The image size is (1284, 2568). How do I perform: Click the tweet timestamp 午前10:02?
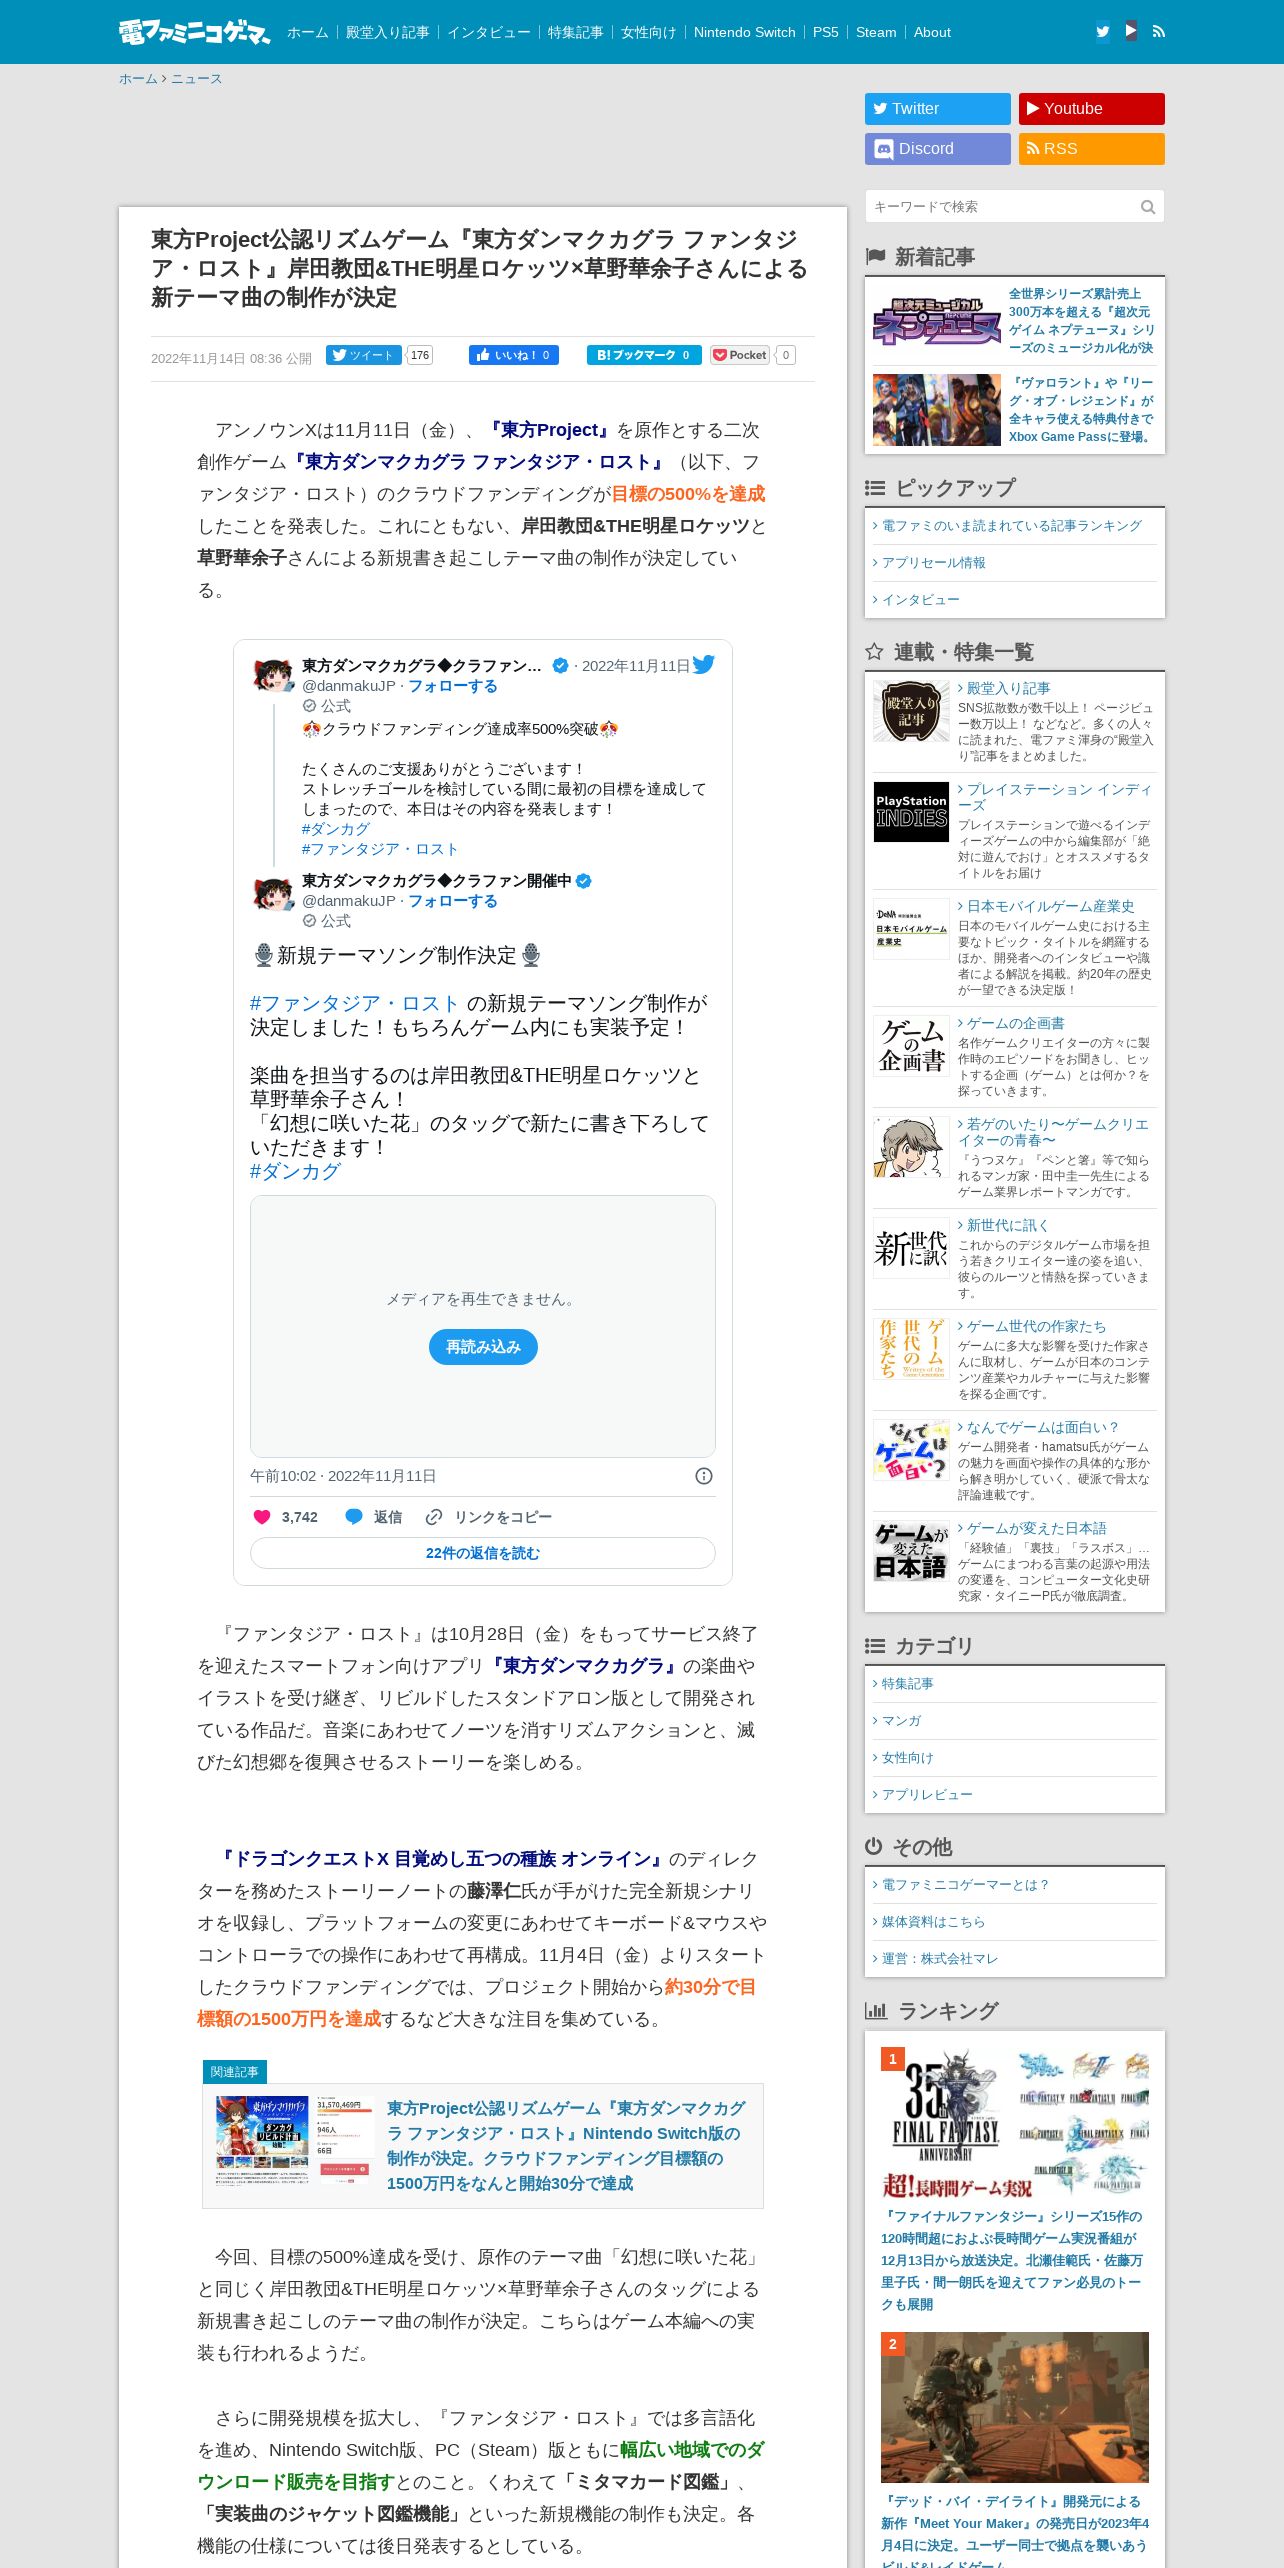pyautogui.click(x=343, y=1476)
